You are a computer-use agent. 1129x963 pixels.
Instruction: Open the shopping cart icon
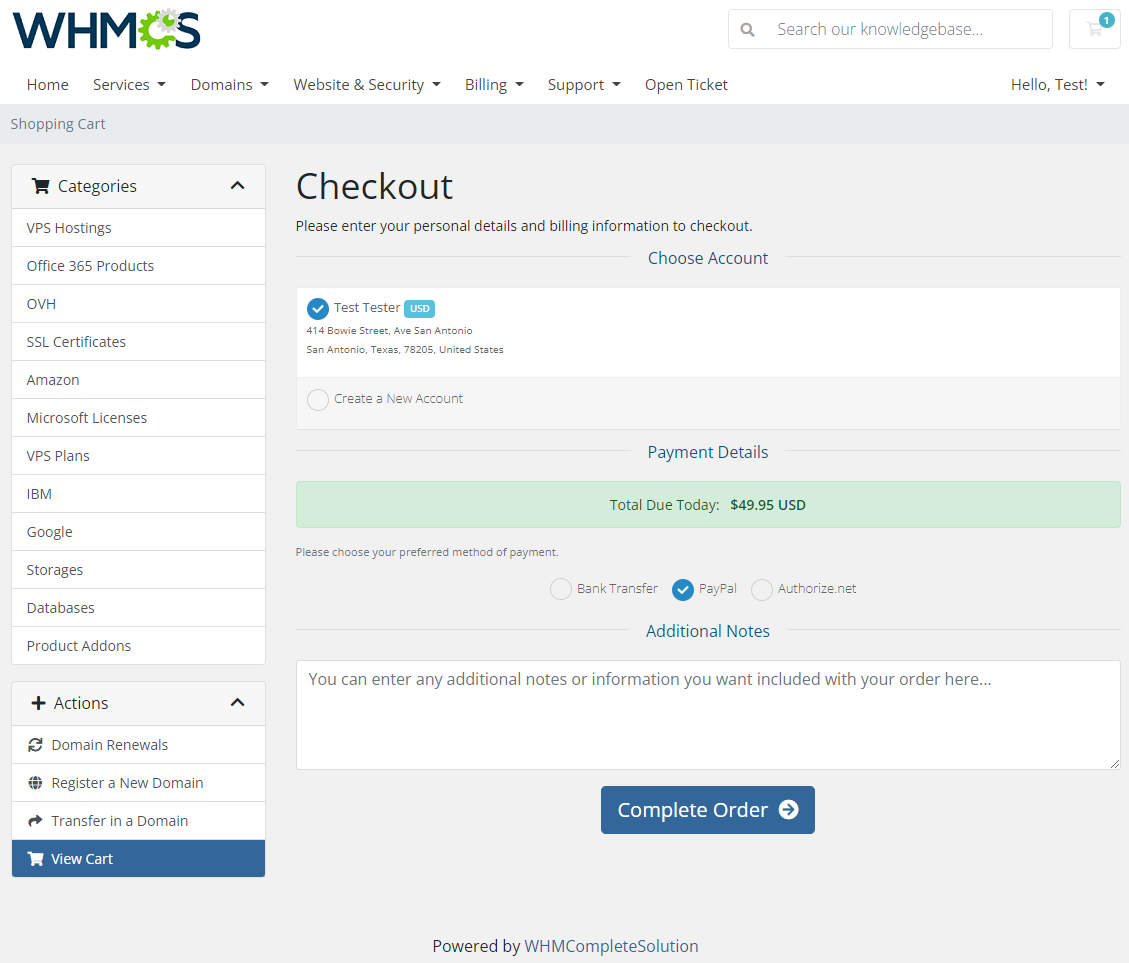coord(1094,29)
